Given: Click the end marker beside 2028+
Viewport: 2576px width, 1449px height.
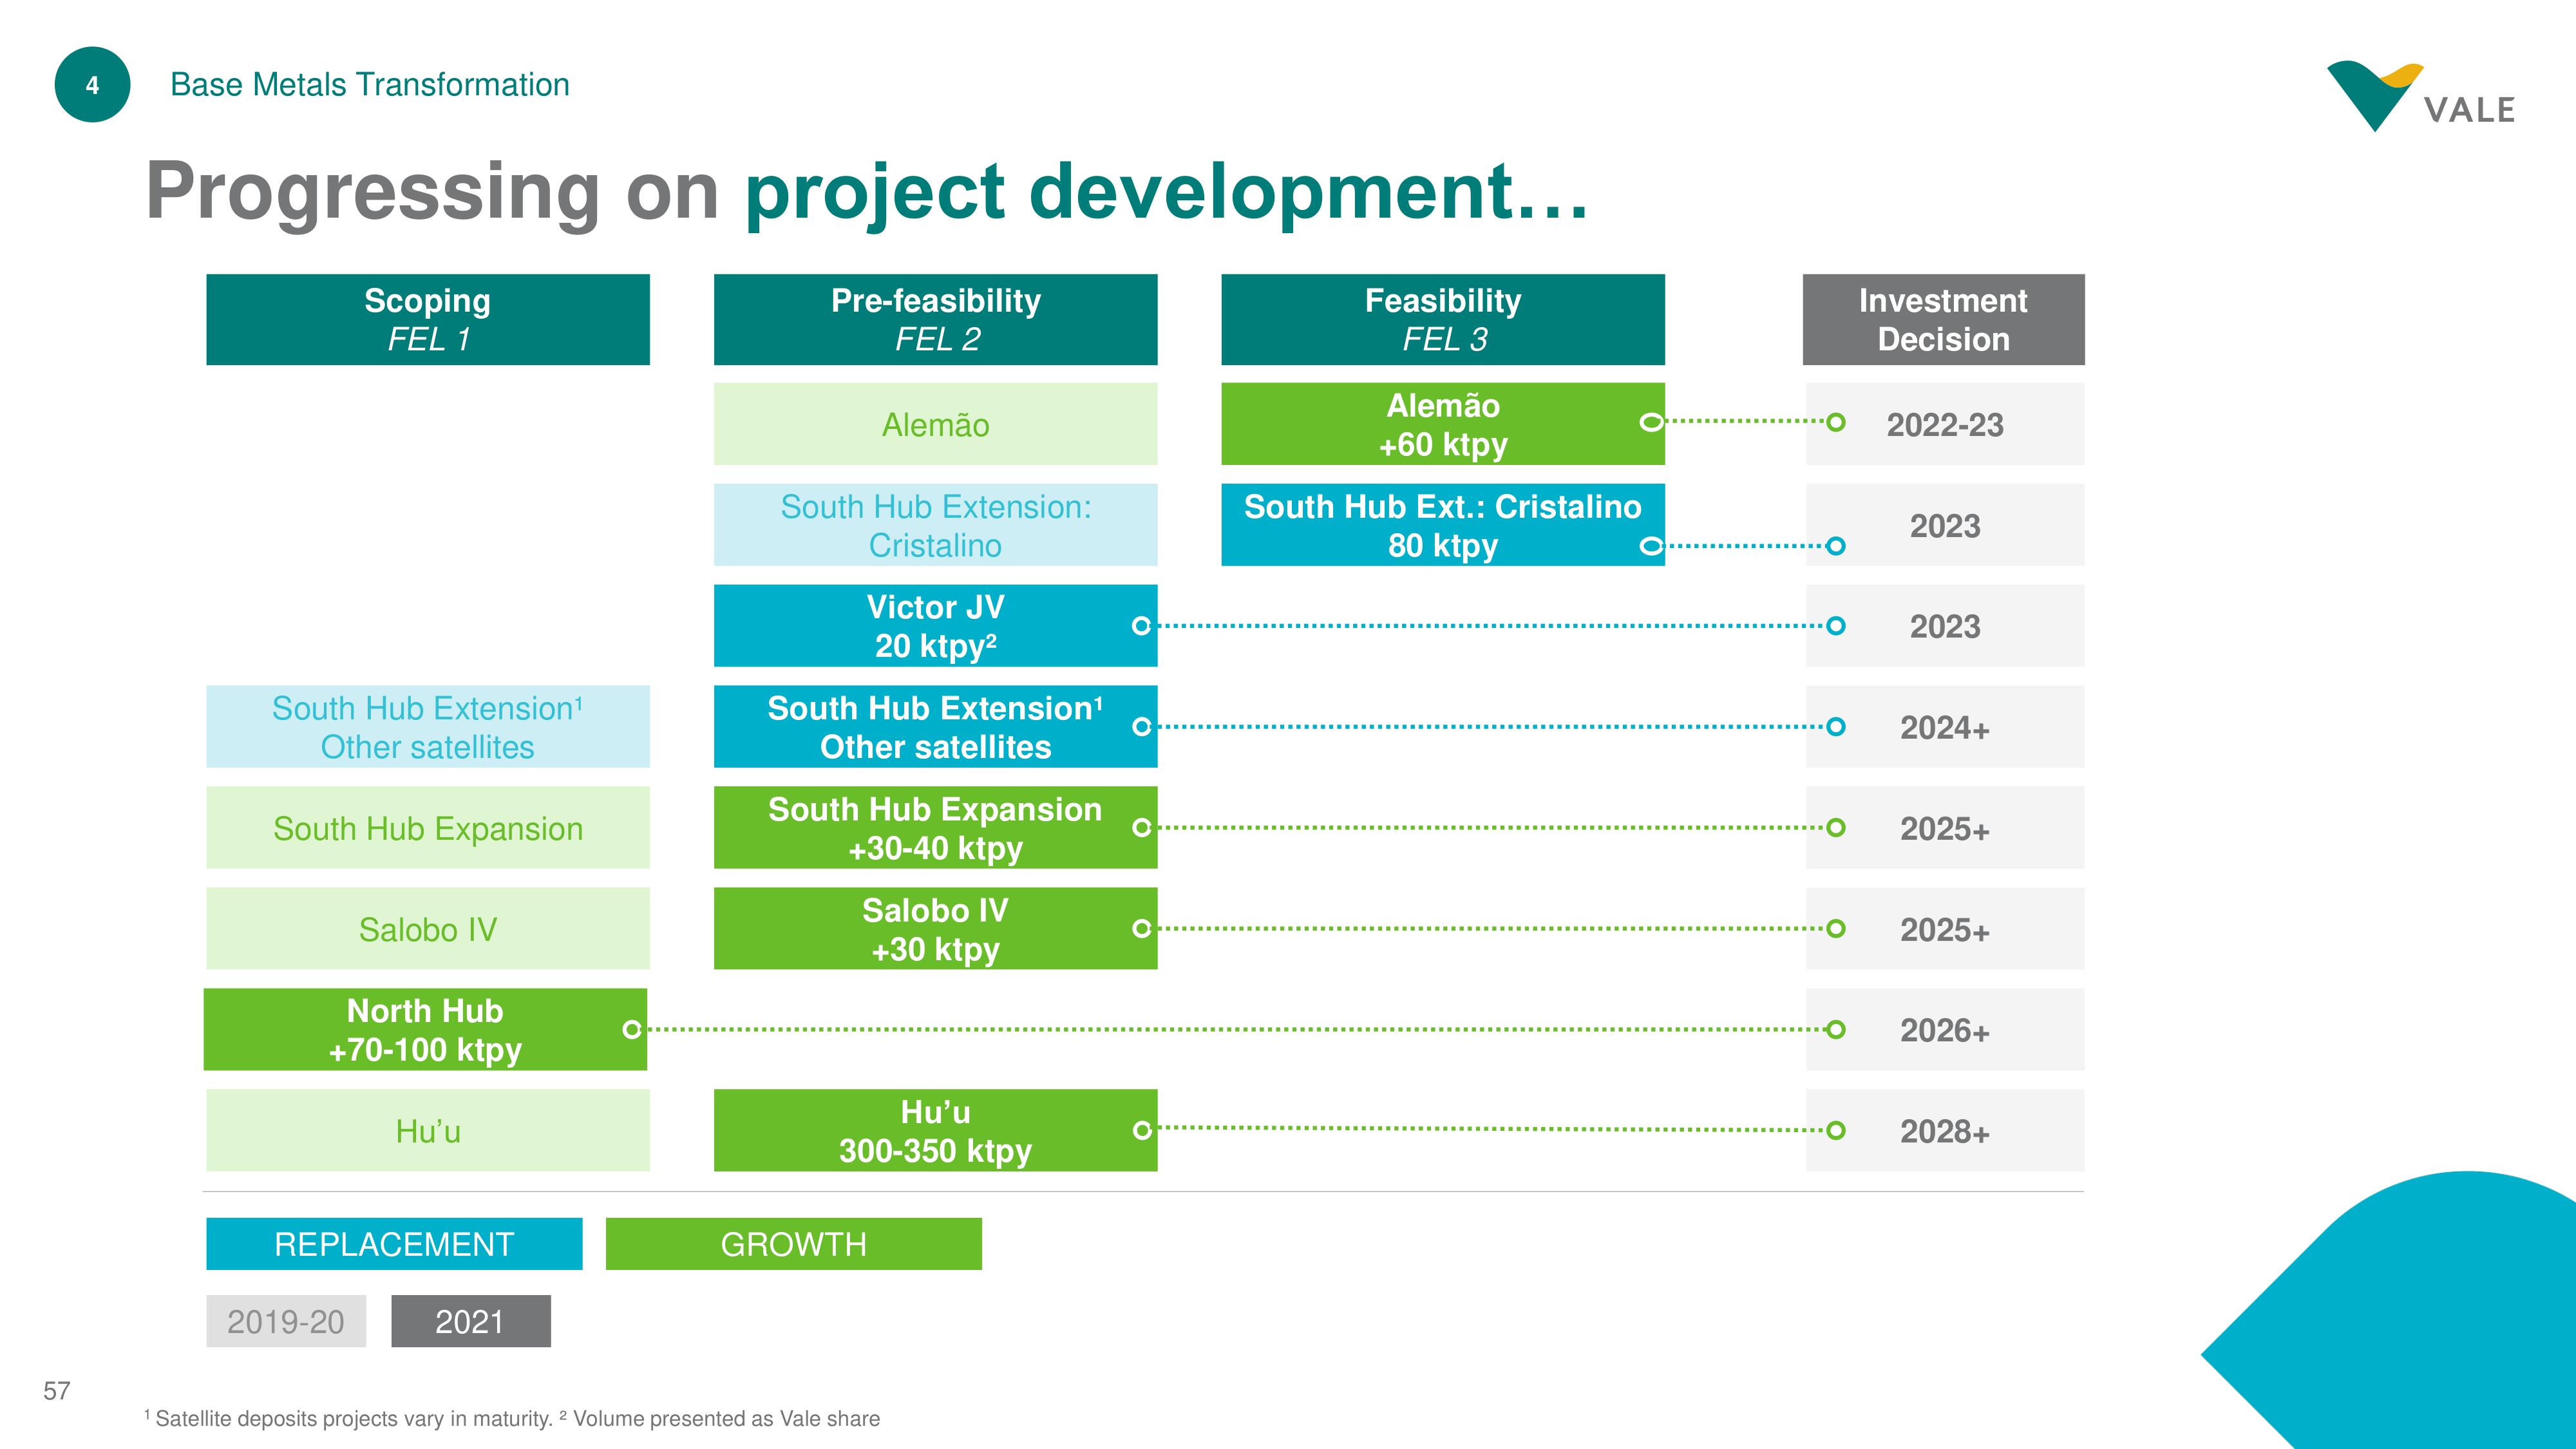Looking at the screenshot, I should 1836,1130.
